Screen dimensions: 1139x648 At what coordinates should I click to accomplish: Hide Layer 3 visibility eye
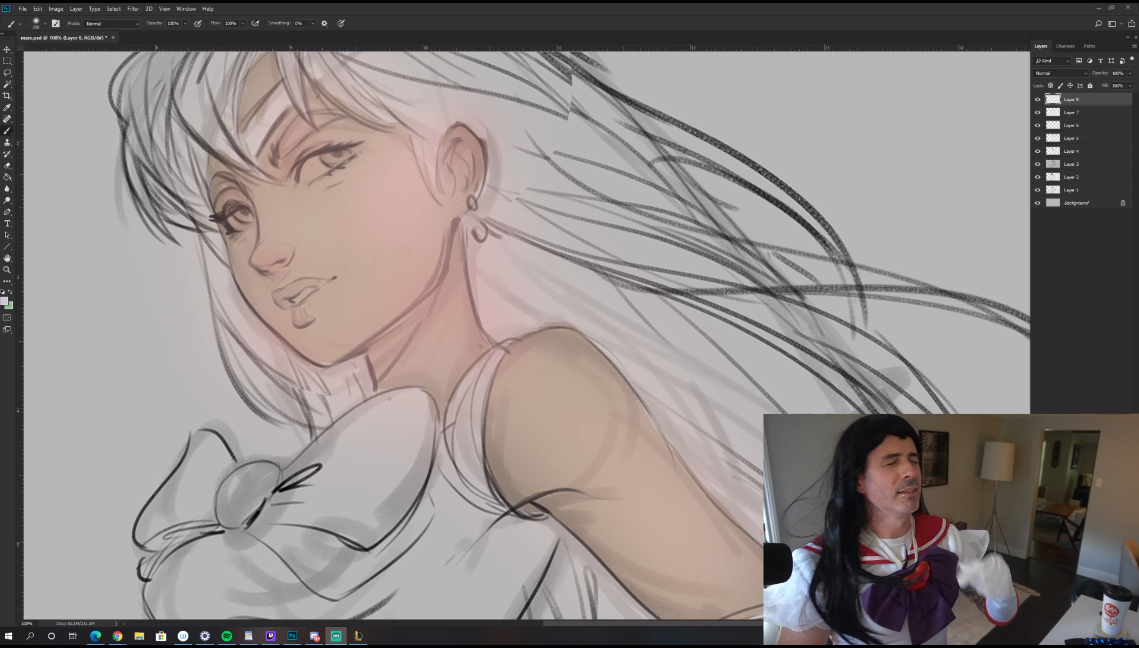(x=1037, y=164)
